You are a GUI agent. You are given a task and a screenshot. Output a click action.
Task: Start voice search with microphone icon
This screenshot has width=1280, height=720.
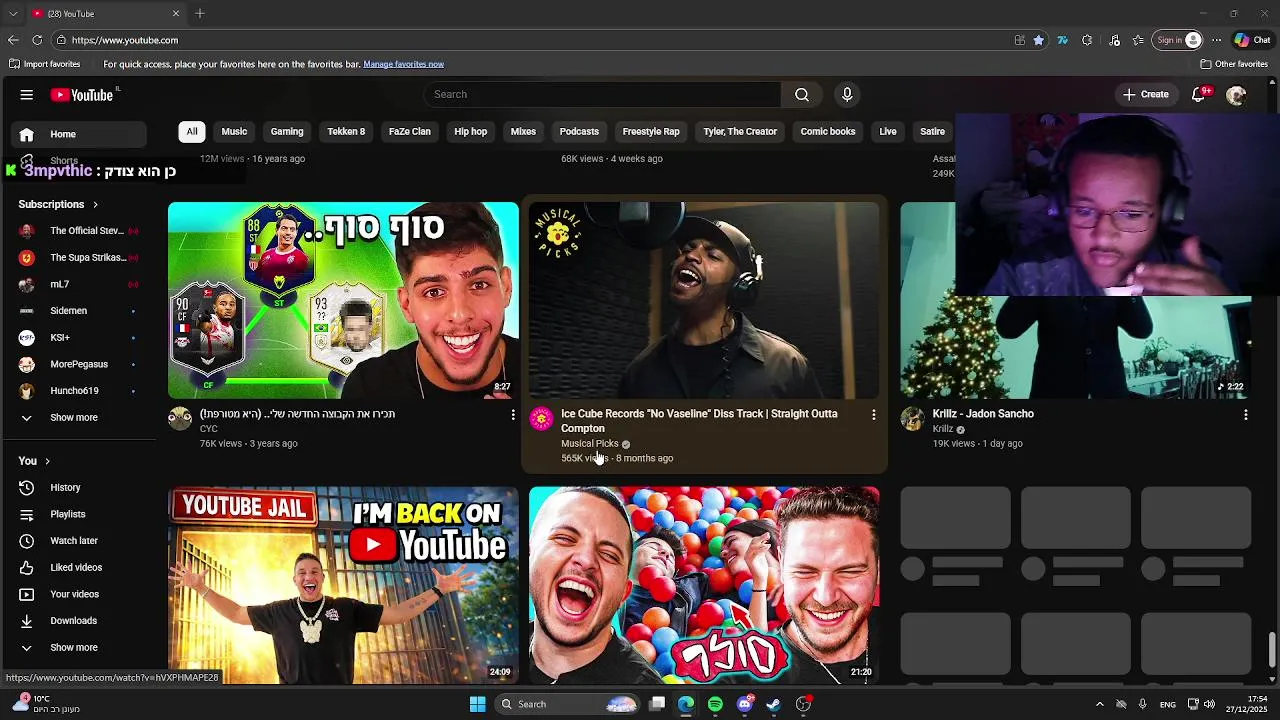pos(847,94)
